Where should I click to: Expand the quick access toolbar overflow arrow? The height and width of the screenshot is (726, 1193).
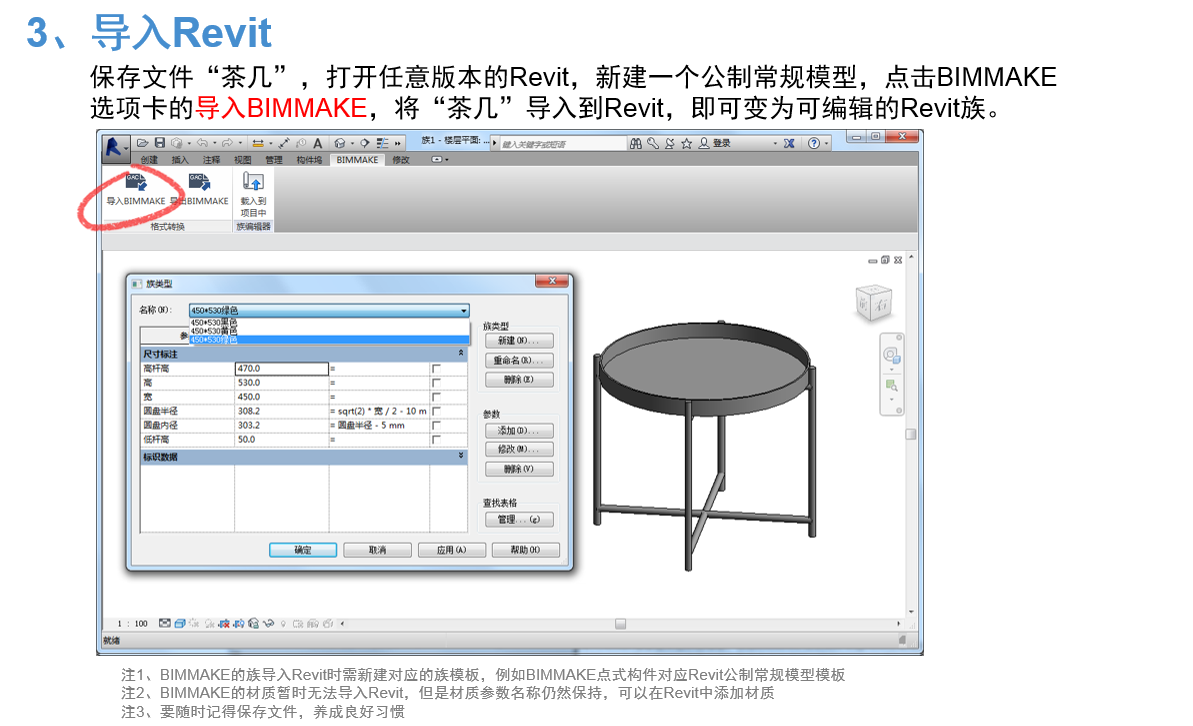(398, 143)
